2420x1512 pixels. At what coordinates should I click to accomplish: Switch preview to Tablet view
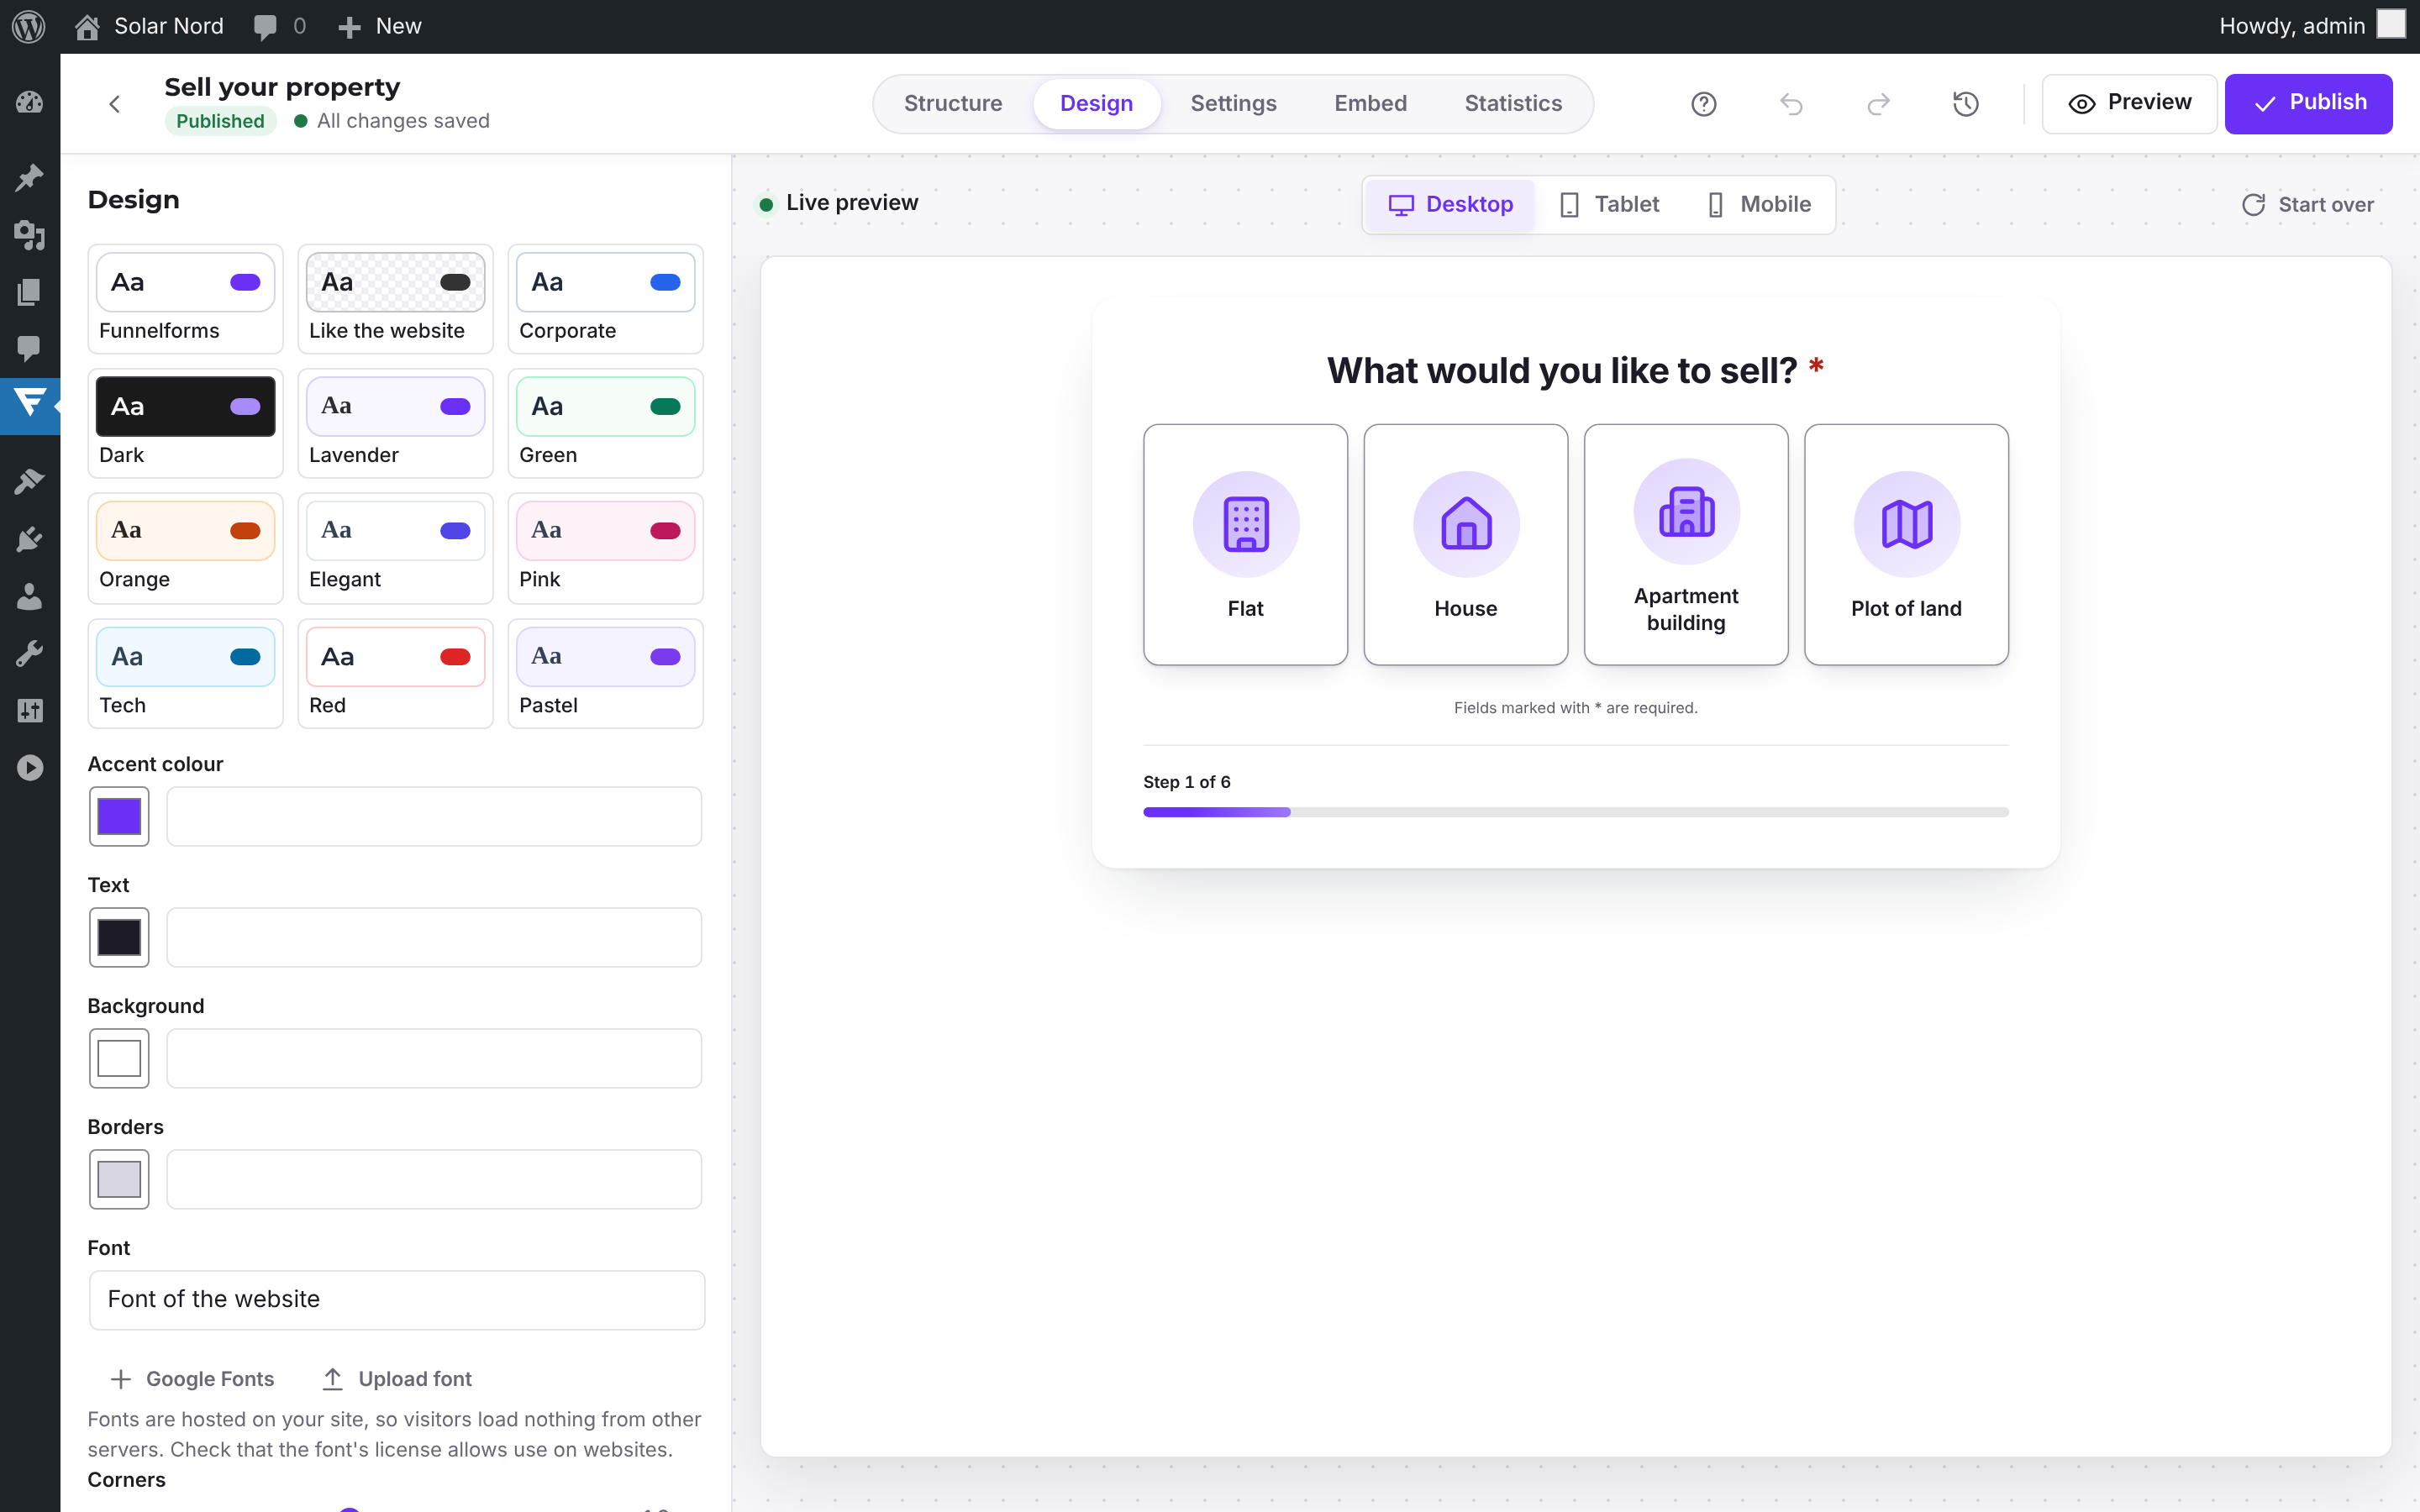pyautogui.click(x=1609, y=204)
